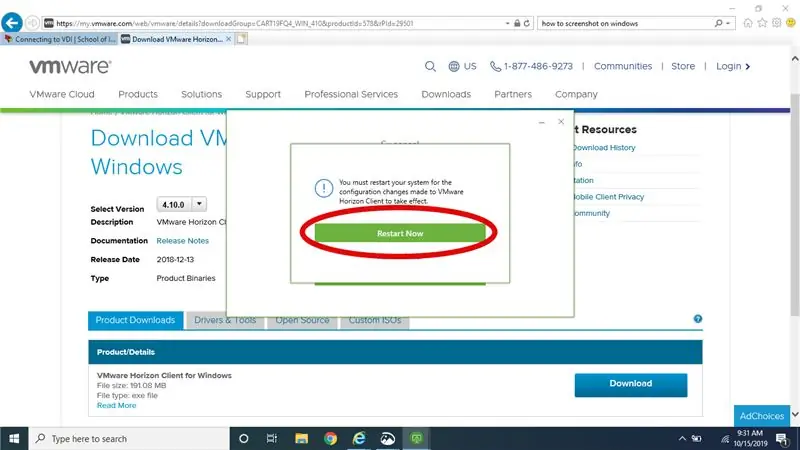Open VMware Cloud menu
800x450 pixels.
point(62,94)
